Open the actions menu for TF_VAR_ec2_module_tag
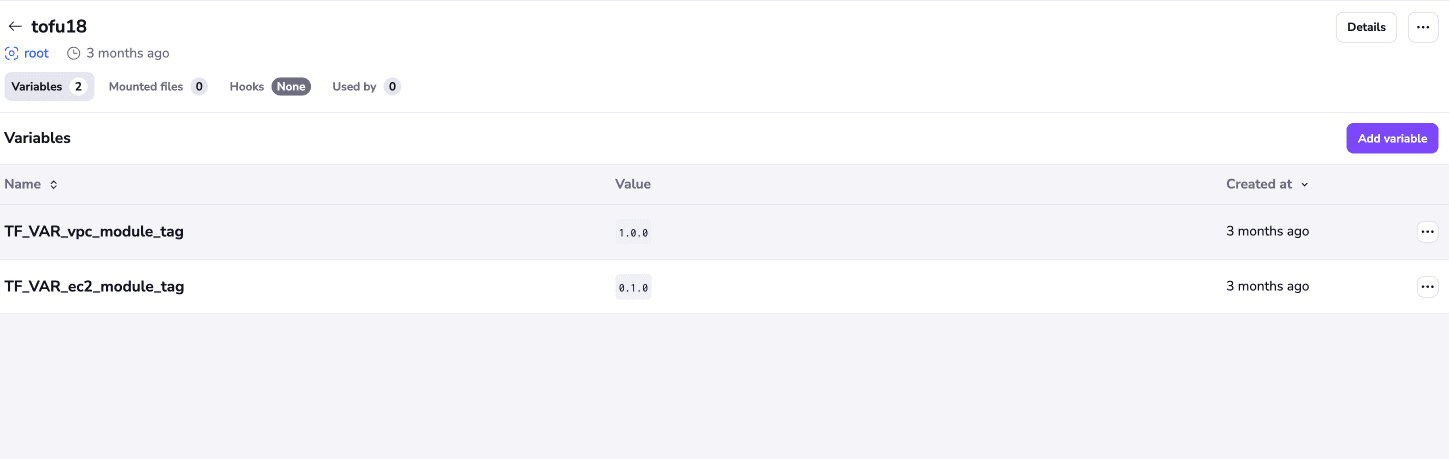The height and width of the screenshot is (459, 1449). pos(1427,287)
